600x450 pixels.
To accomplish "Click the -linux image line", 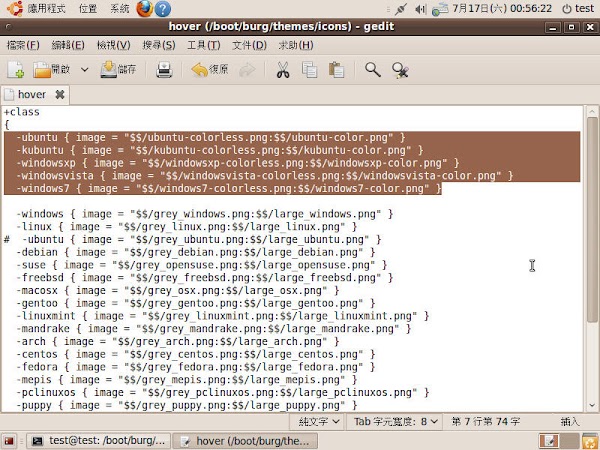I will point(186,227).
